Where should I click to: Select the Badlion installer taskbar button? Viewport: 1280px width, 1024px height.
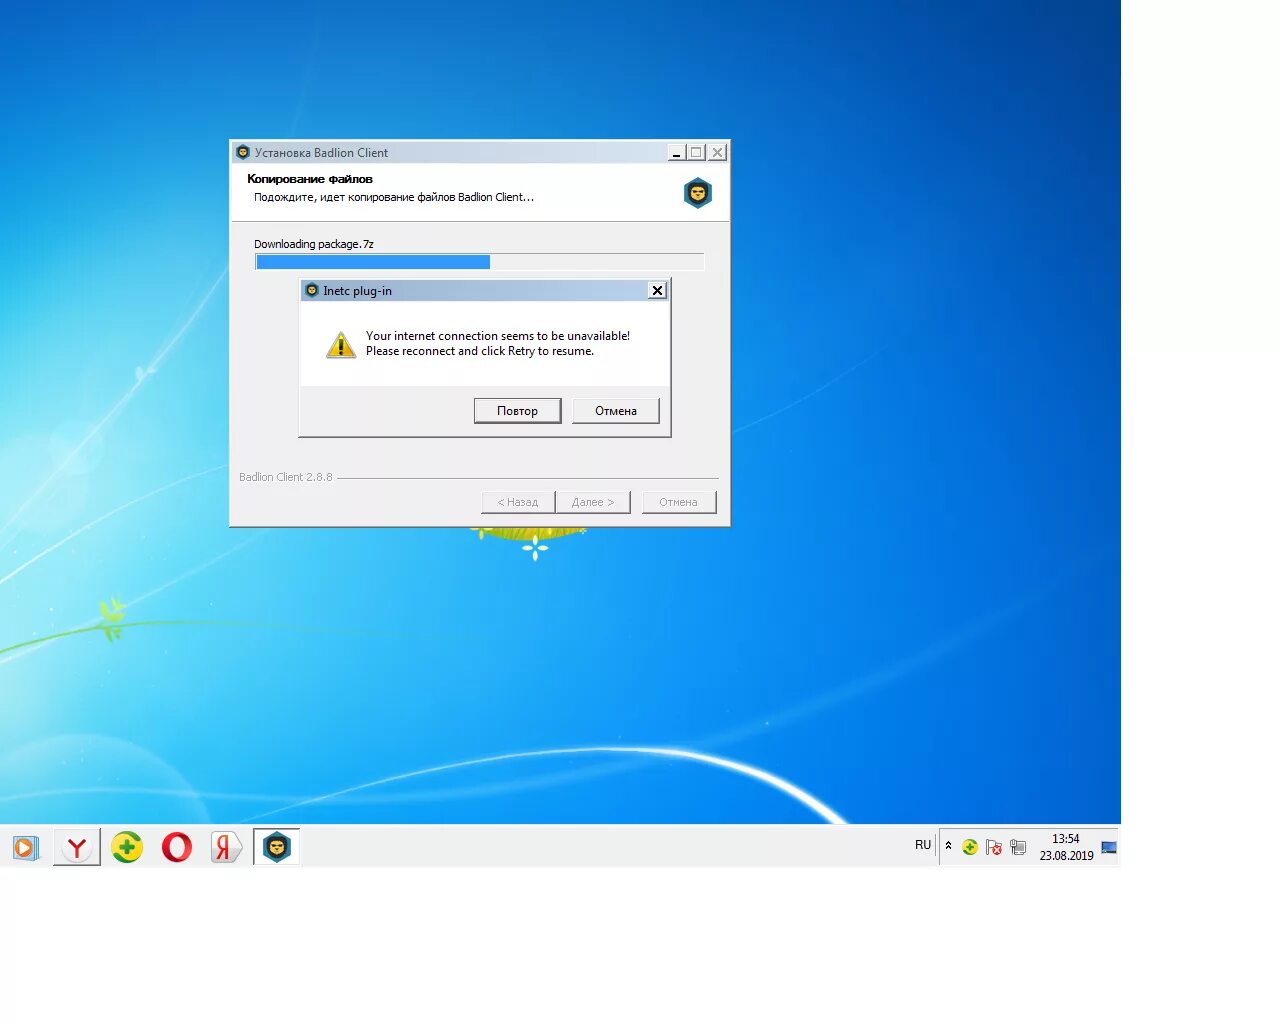tap(276, 848)
